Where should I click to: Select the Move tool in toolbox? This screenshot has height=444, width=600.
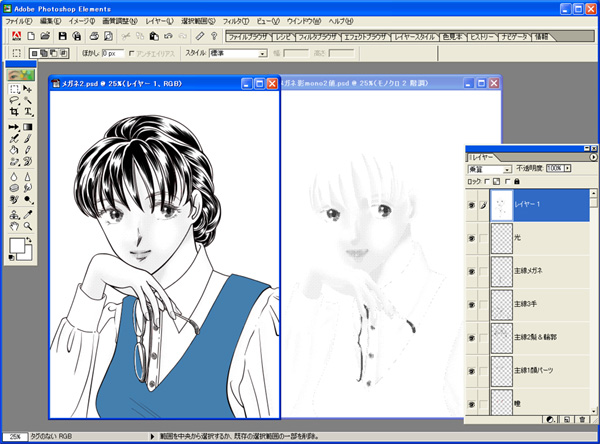click(x=28, y=89)
